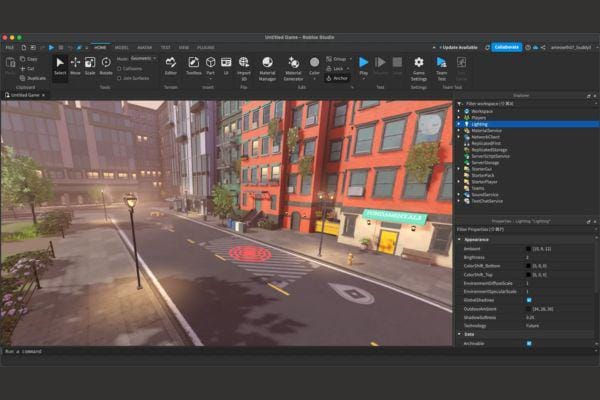The height and width of the screenshot is (400, 600).
Task: Click the Duplicate button
Action: coord(33,78)
